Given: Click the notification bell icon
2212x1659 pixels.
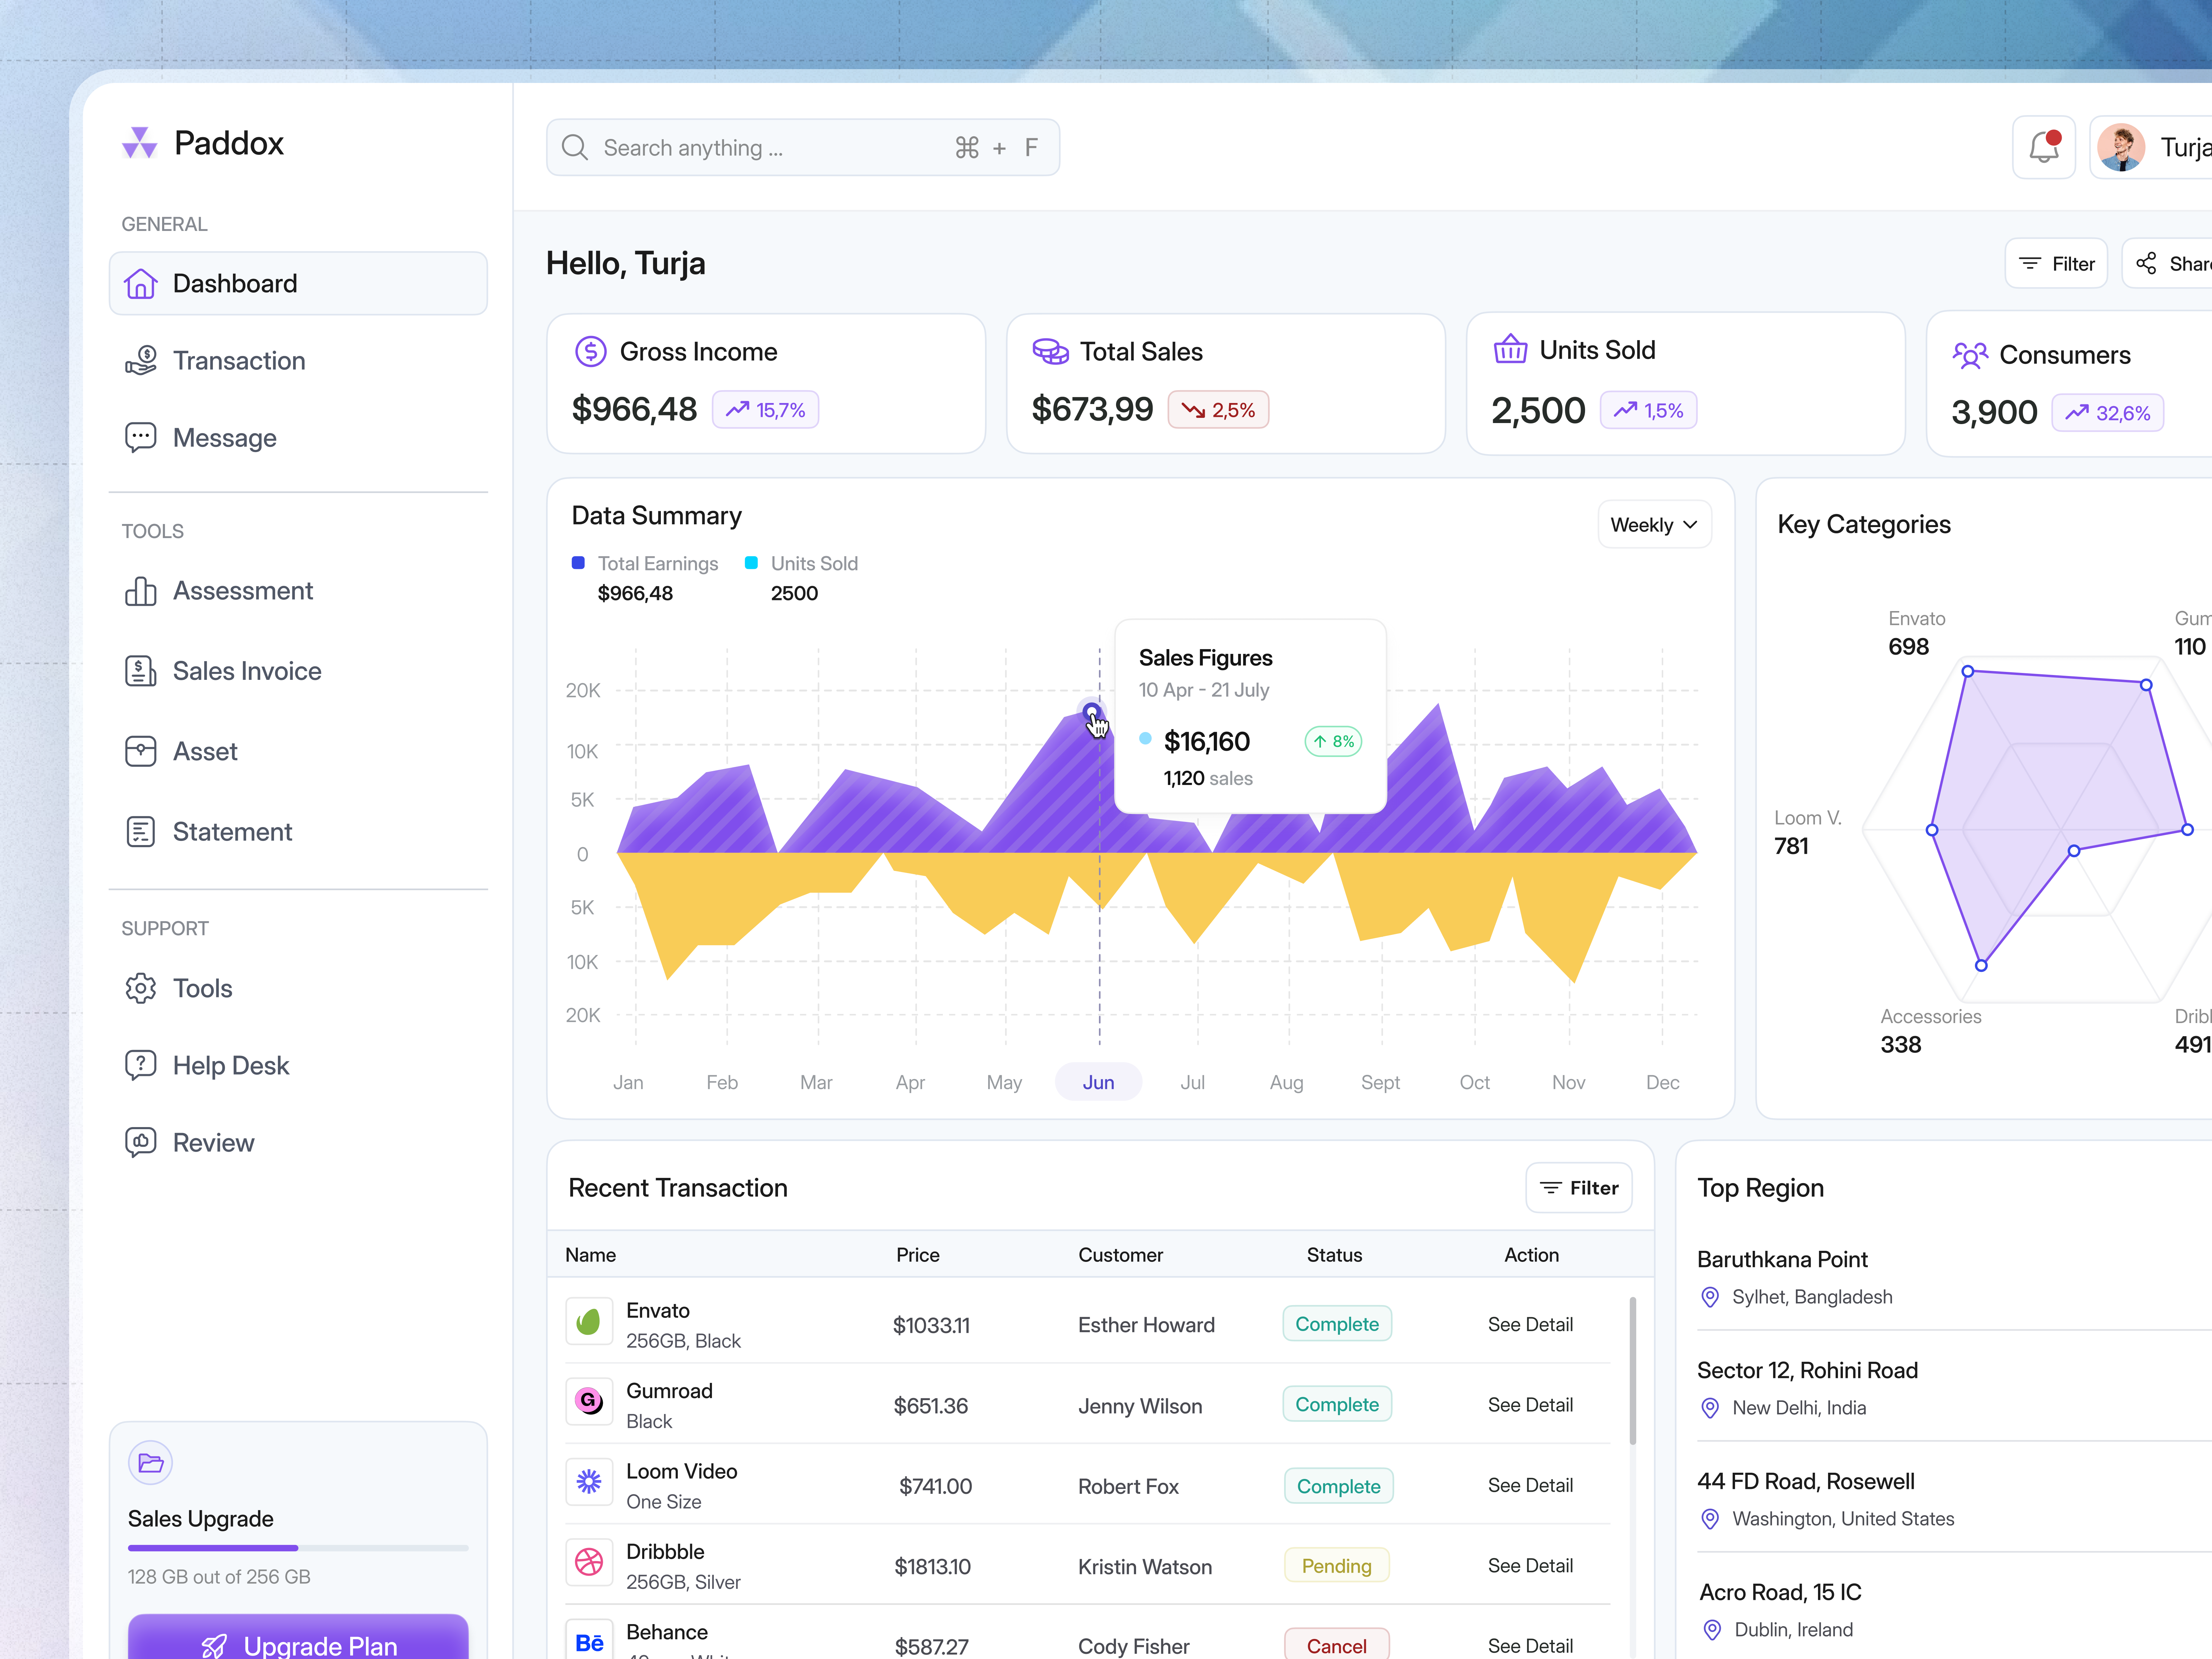Looking at the screenshot, I should 2043,147.
